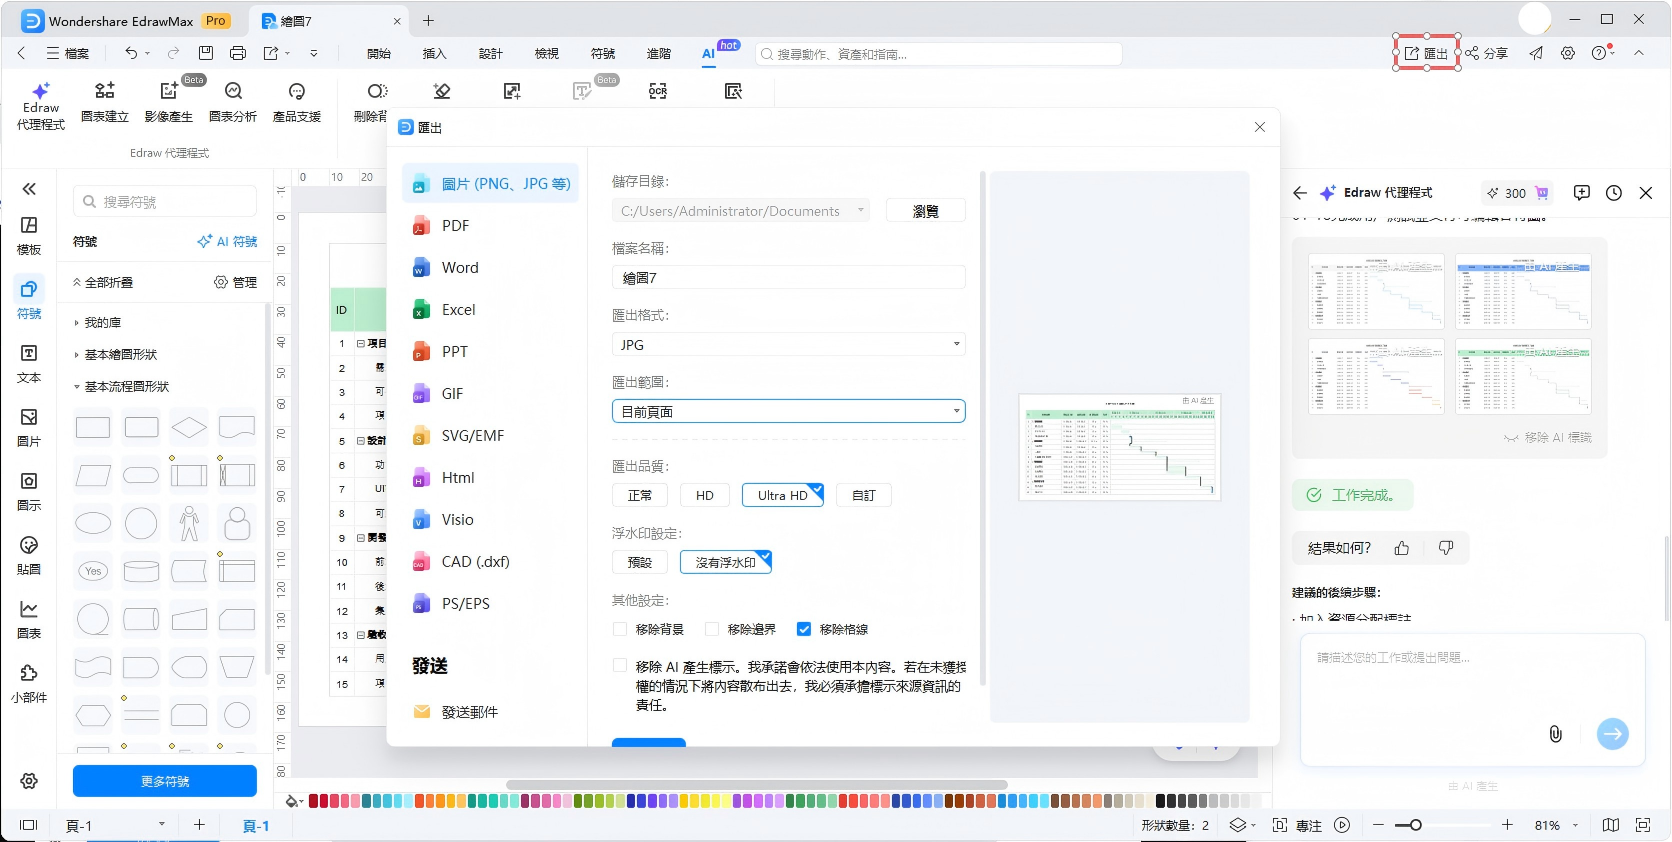Select Excel export type

490,310
